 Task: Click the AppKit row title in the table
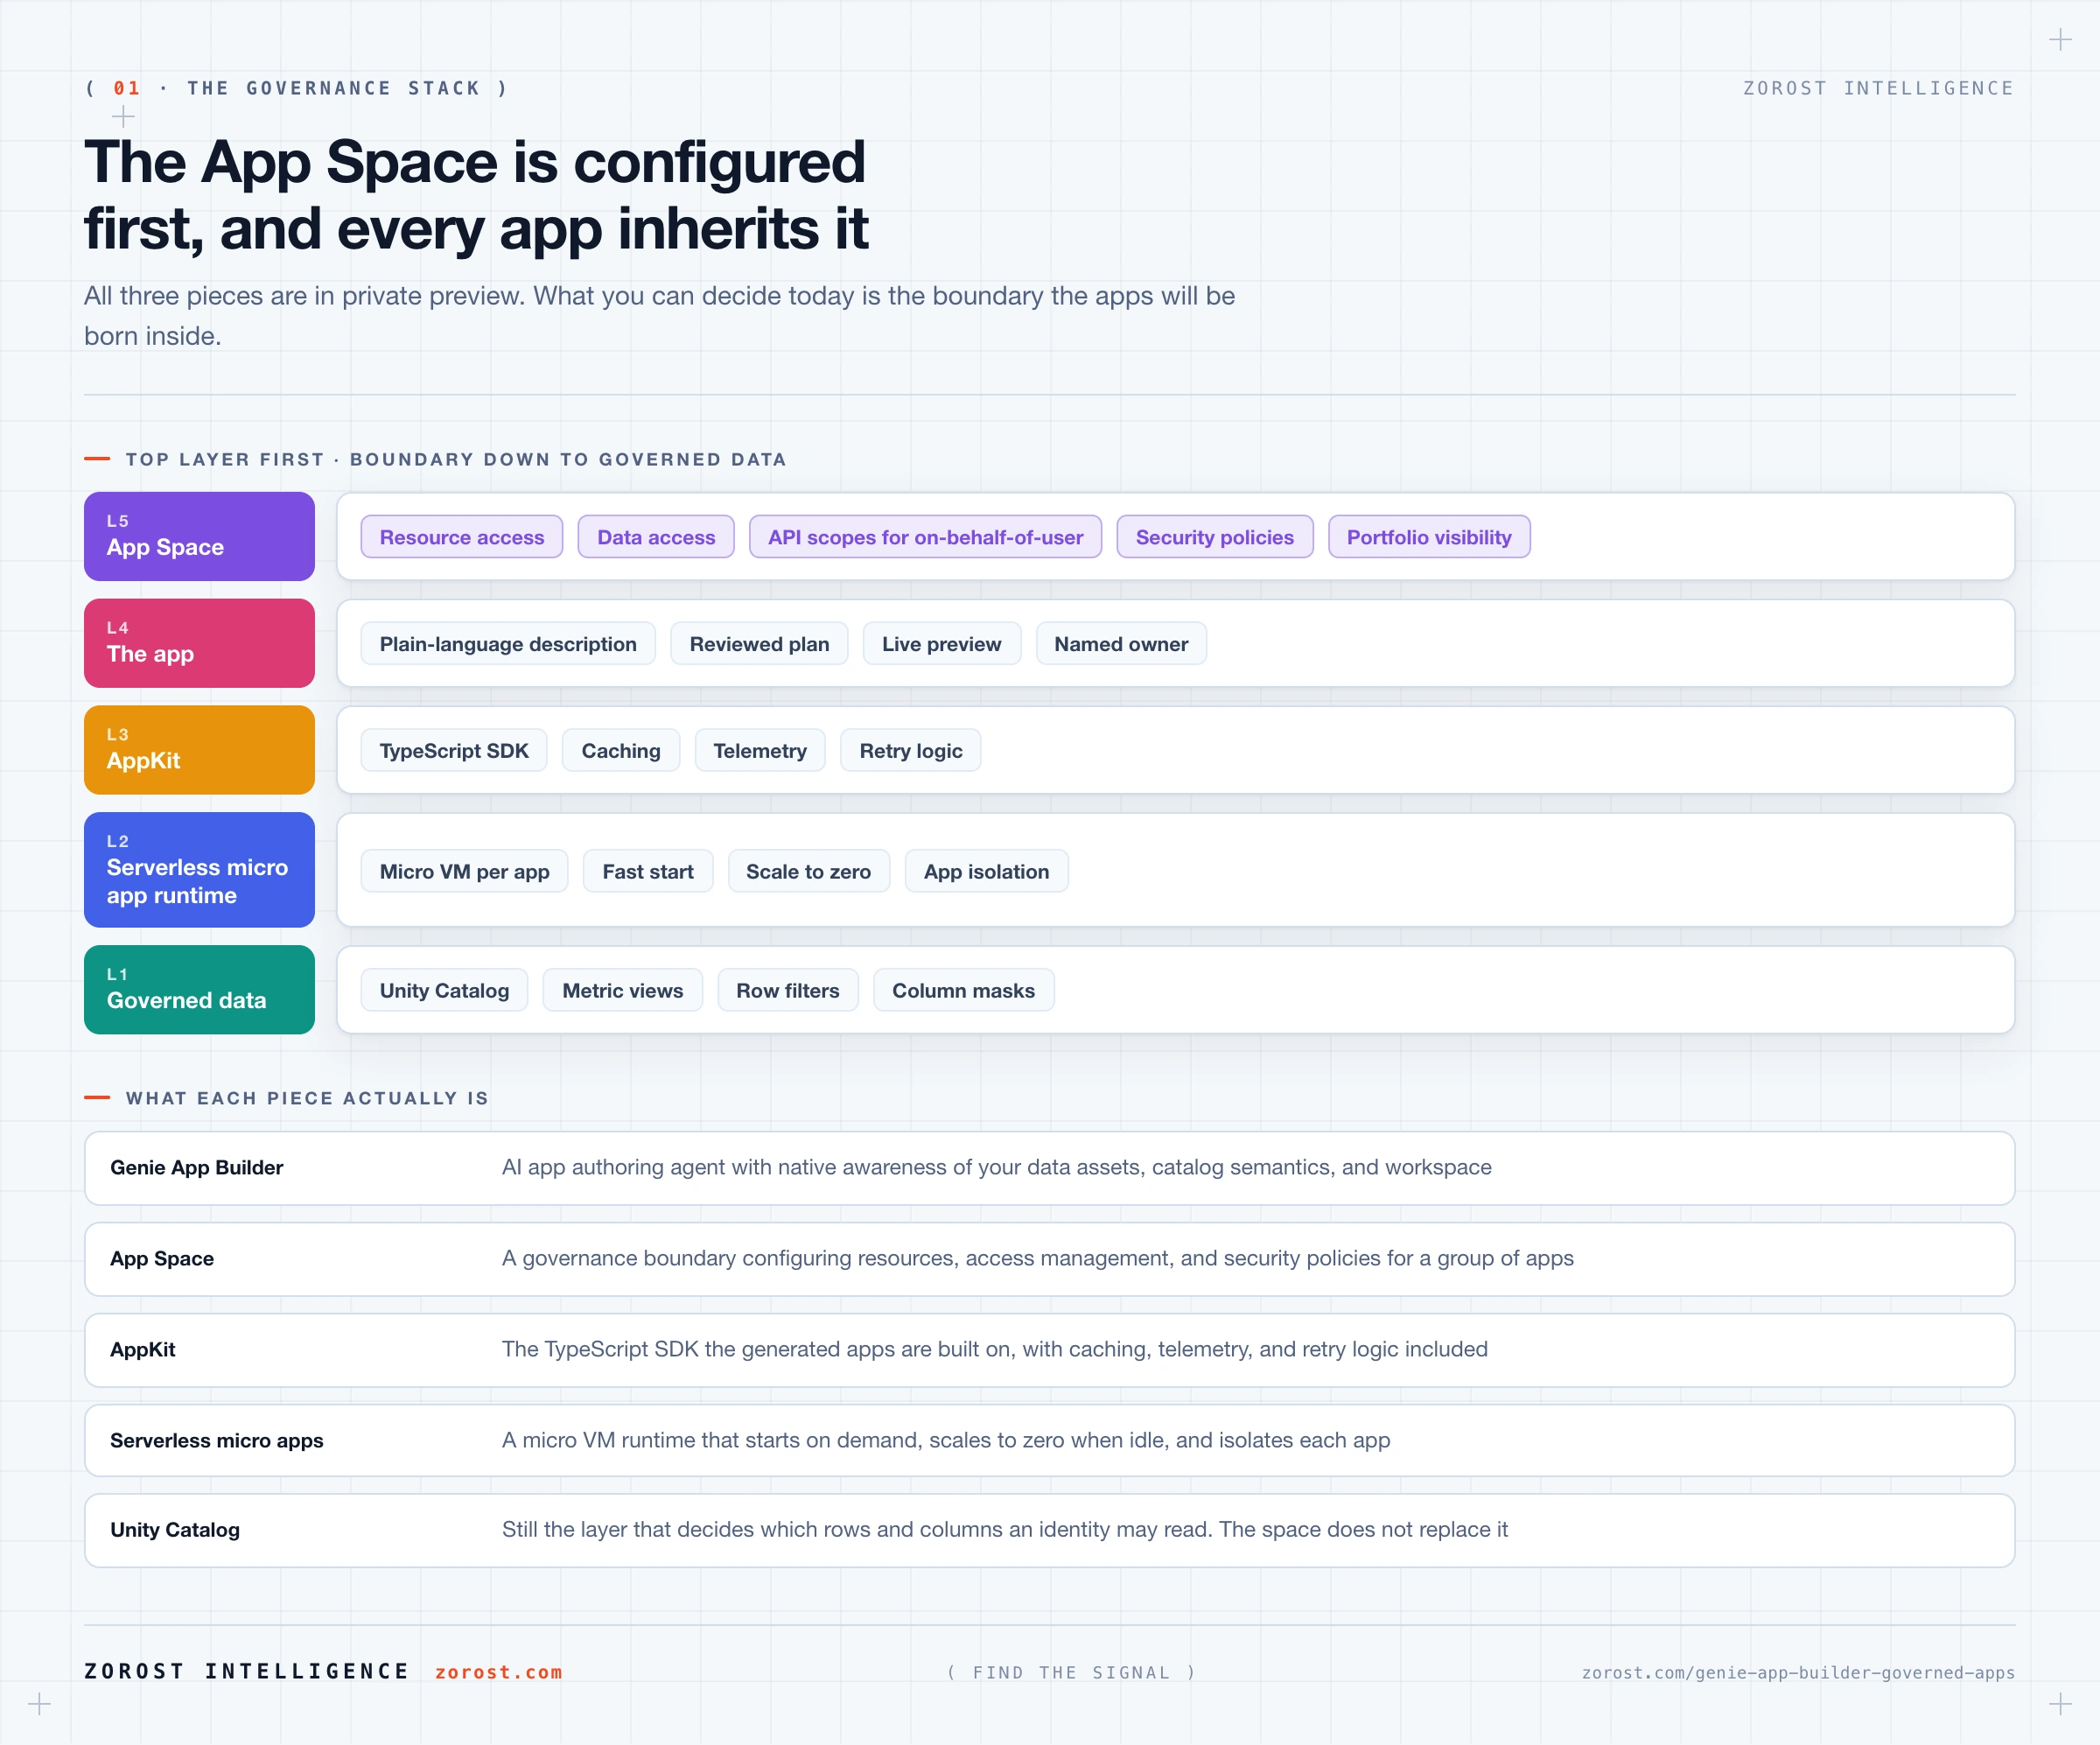tap(143, 1350)
